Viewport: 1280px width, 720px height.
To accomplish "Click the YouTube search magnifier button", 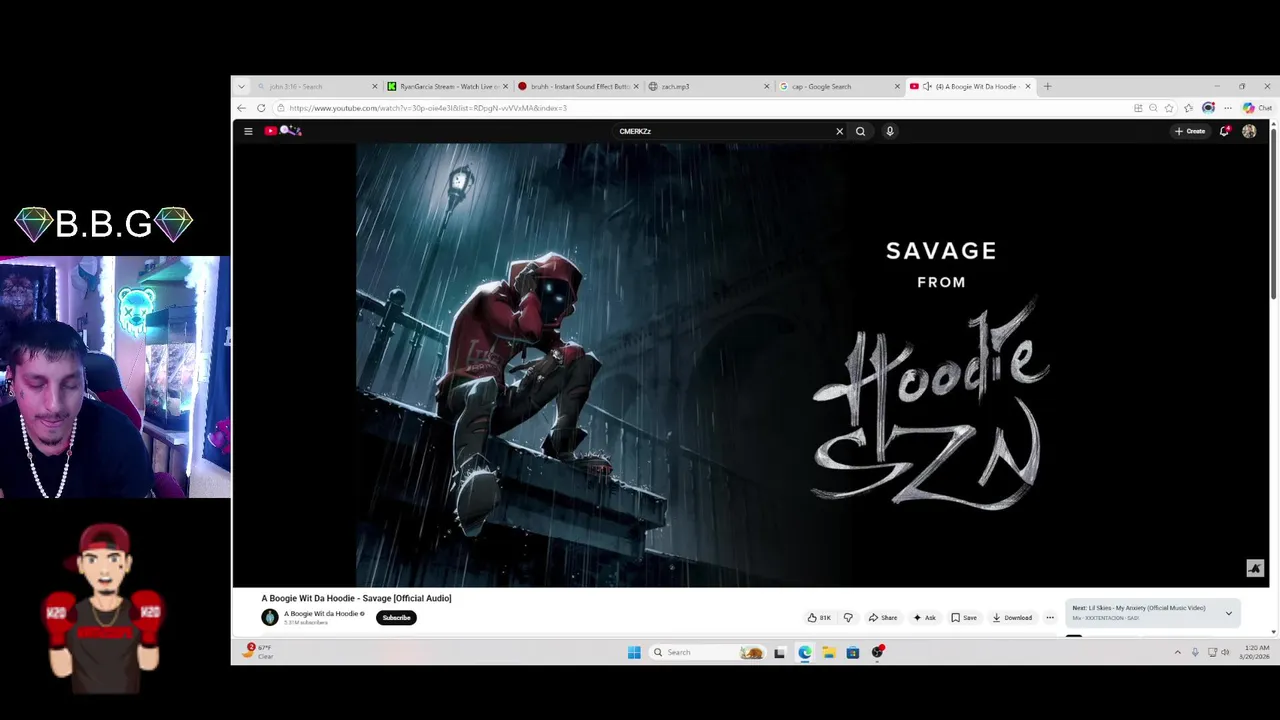I will coord(860,131).
